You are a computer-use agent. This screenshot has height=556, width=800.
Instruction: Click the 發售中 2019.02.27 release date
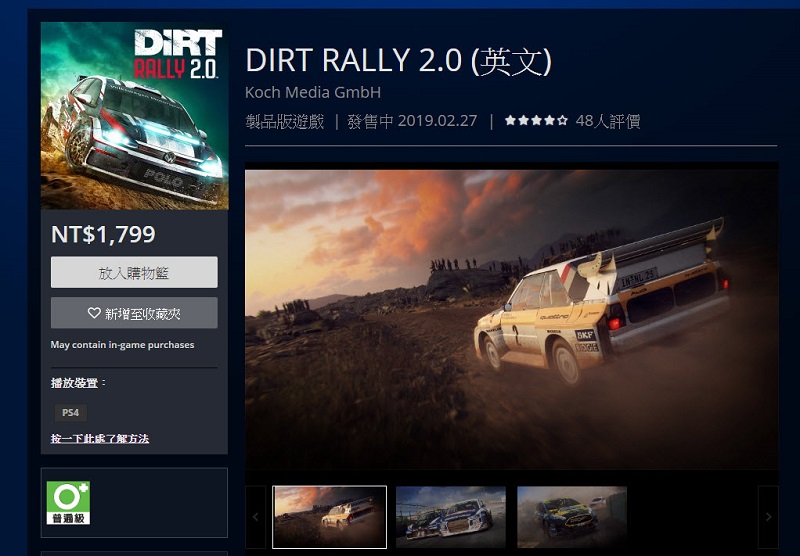tap(412, 121)
